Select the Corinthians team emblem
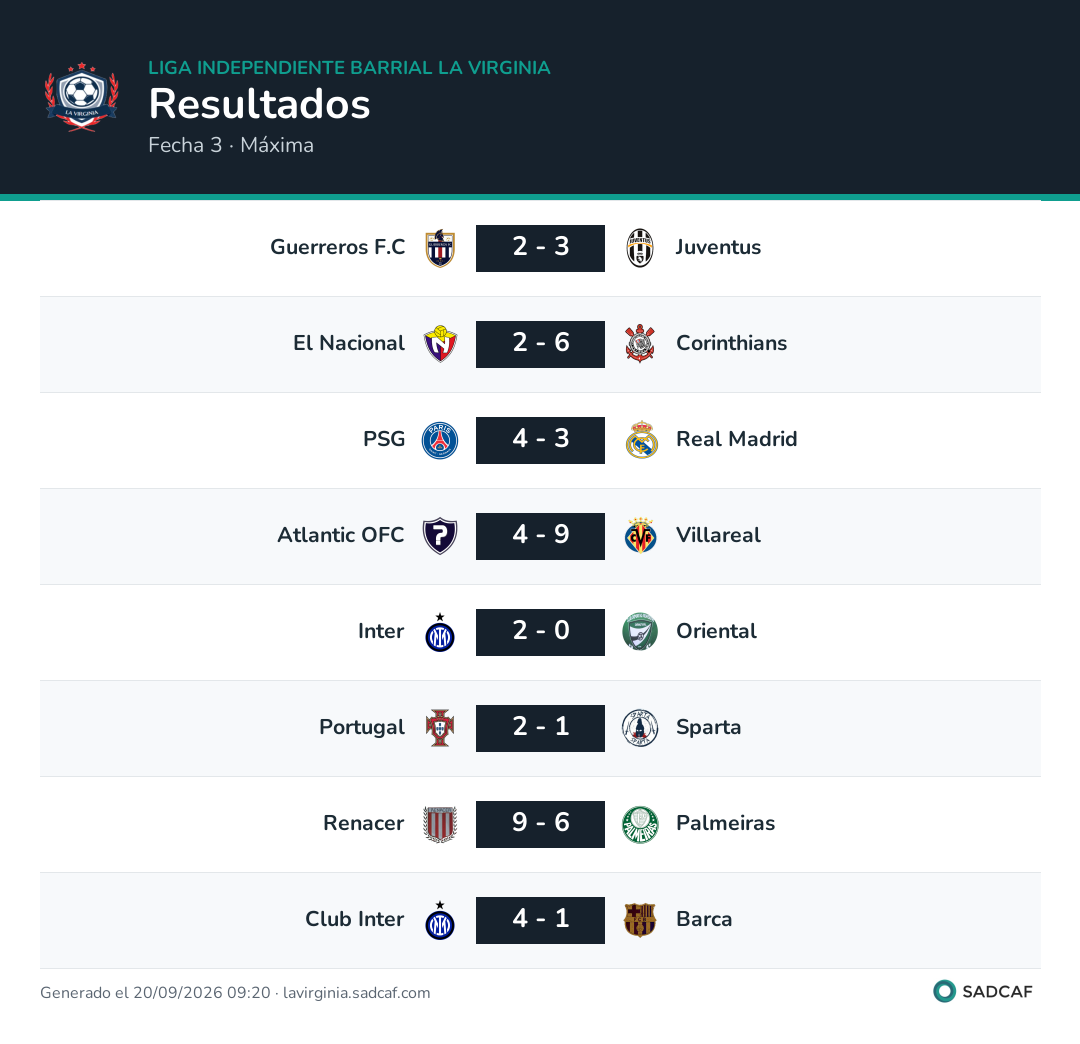 tap(640, 344)
